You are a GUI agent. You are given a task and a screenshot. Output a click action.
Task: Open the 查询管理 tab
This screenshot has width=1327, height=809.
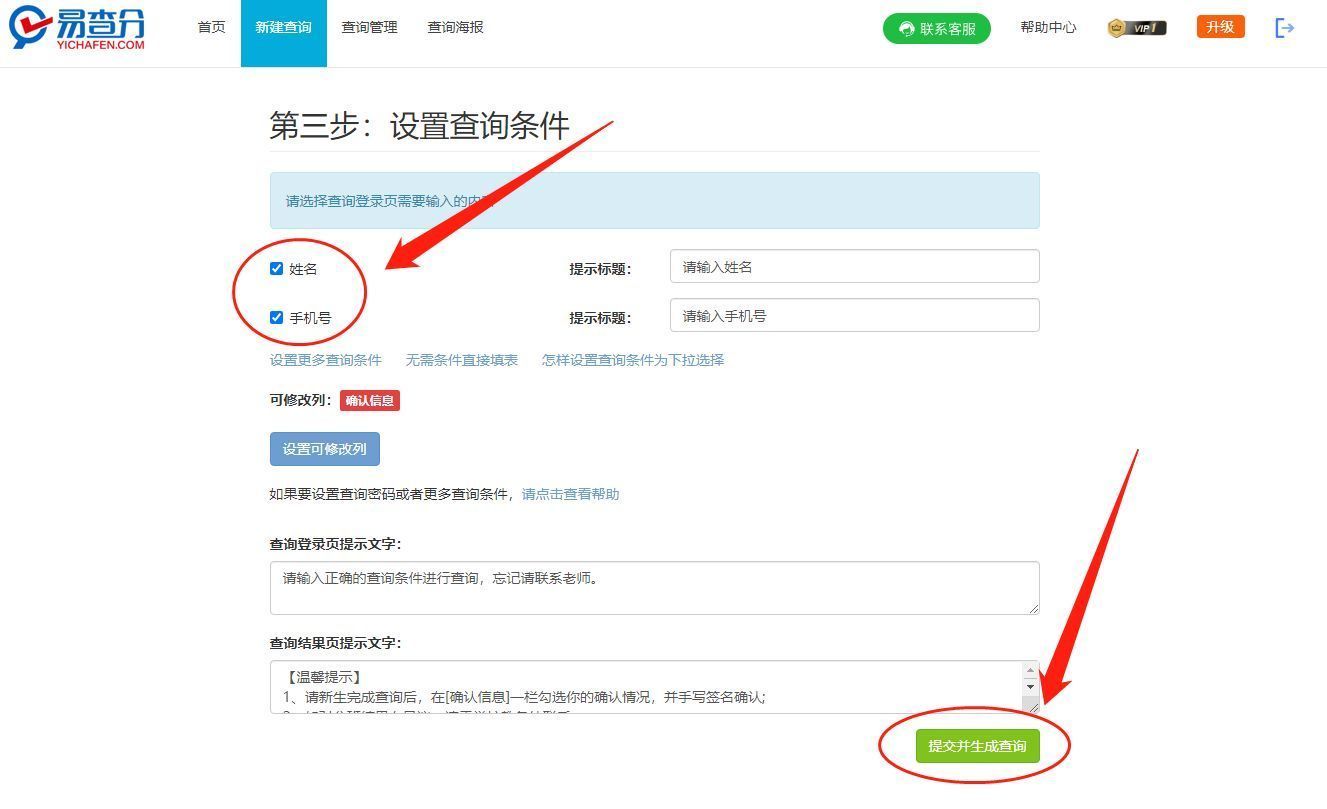coord(369,28)
